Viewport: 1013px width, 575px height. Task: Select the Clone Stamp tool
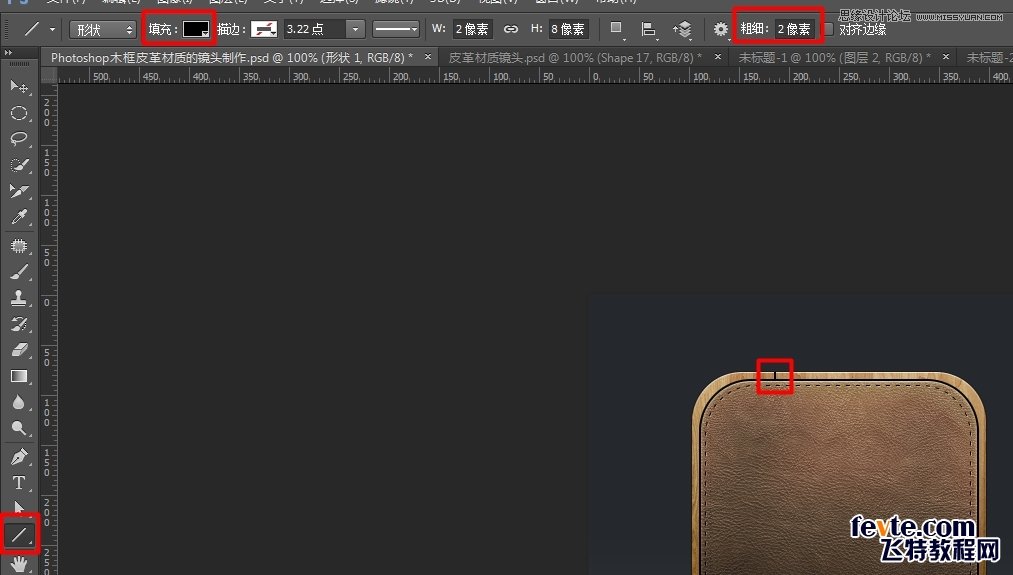(19, 298)
